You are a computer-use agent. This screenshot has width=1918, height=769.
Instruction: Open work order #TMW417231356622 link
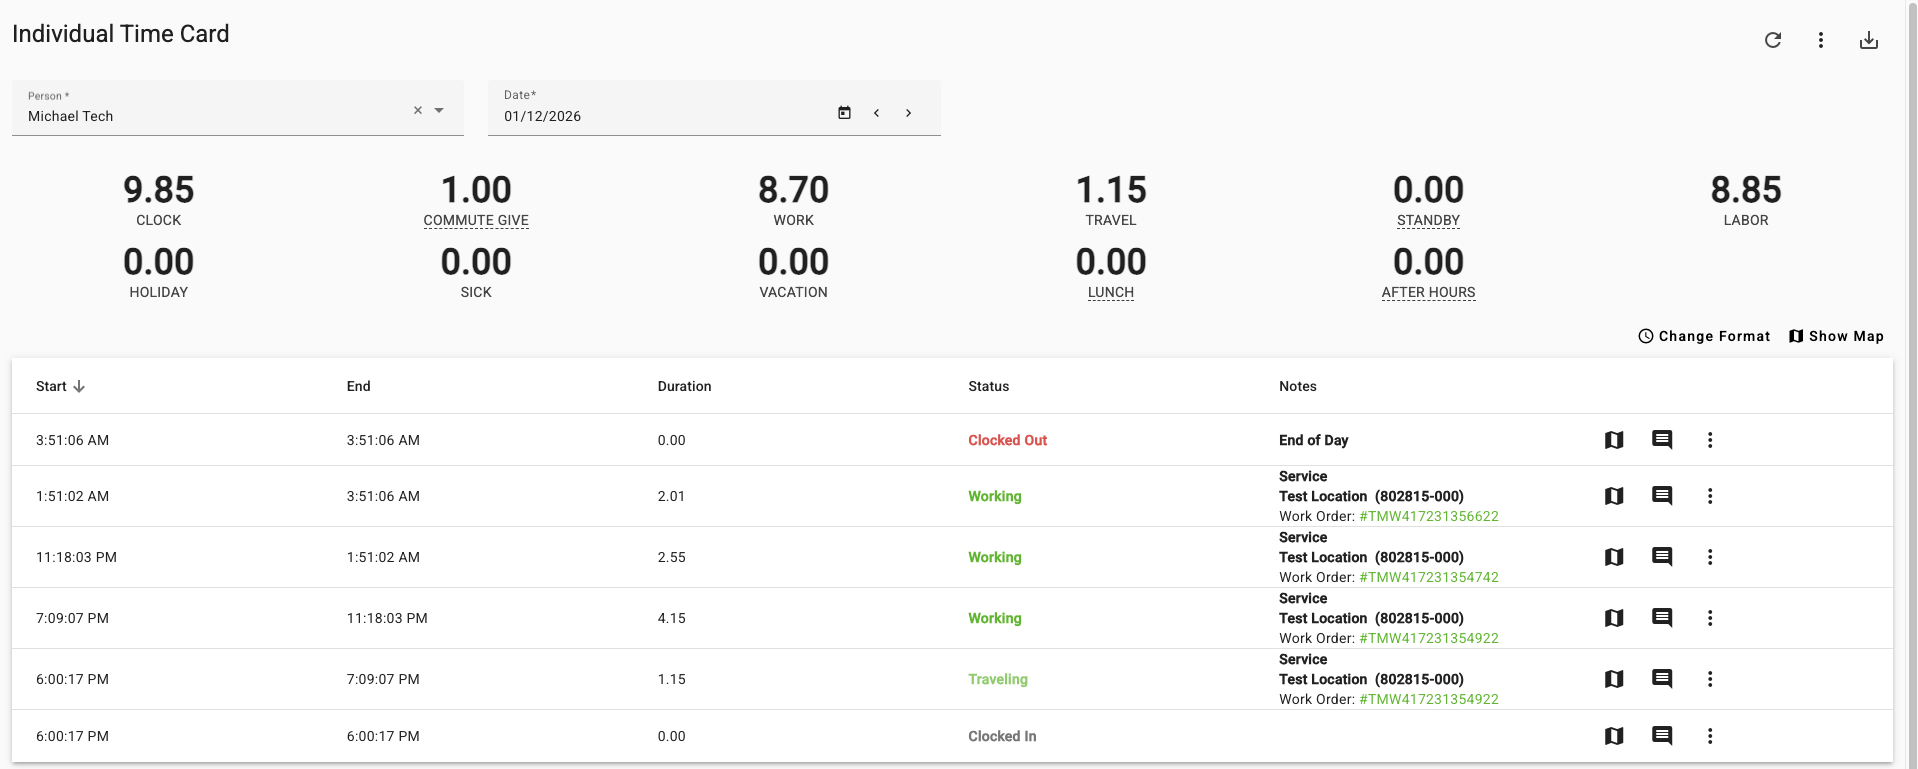[1429, 517]
